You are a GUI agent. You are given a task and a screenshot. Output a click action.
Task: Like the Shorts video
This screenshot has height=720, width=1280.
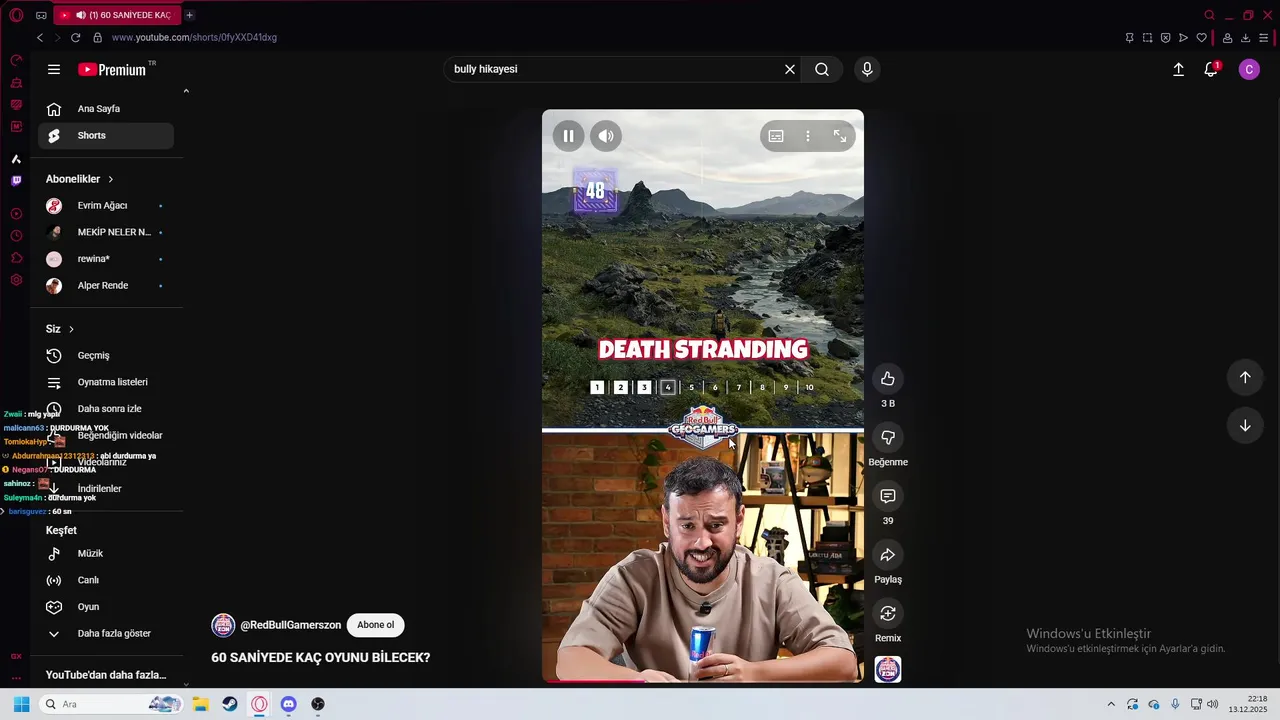888,378
